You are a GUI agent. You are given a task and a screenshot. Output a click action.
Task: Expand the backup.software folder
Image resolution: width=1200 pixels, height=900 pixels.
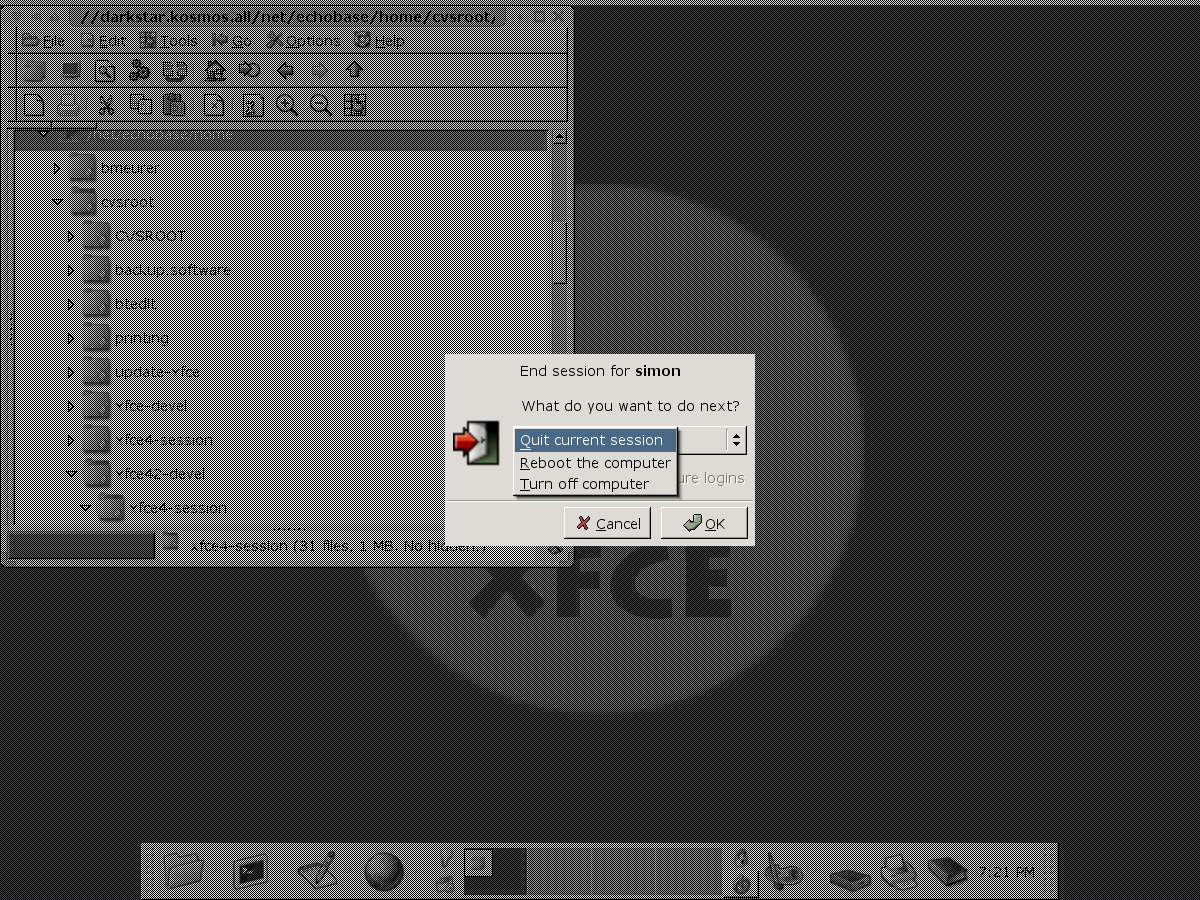pos(71,271)
